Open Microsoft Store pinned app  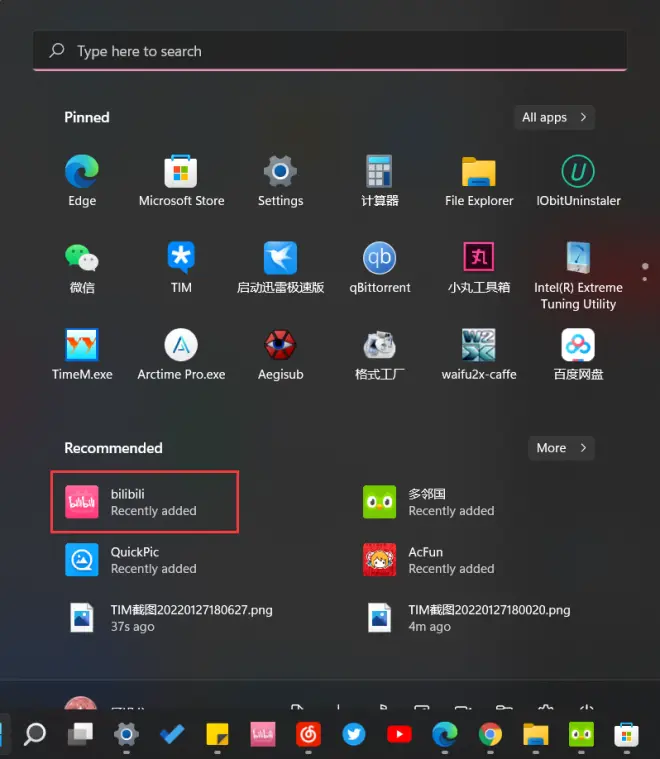(181, 181)
